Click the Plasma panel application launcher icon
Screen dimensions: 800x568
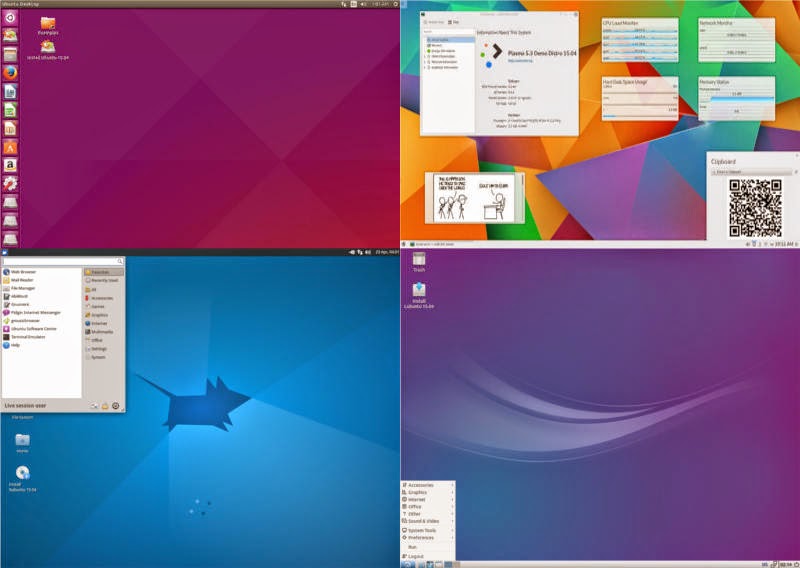404,244
